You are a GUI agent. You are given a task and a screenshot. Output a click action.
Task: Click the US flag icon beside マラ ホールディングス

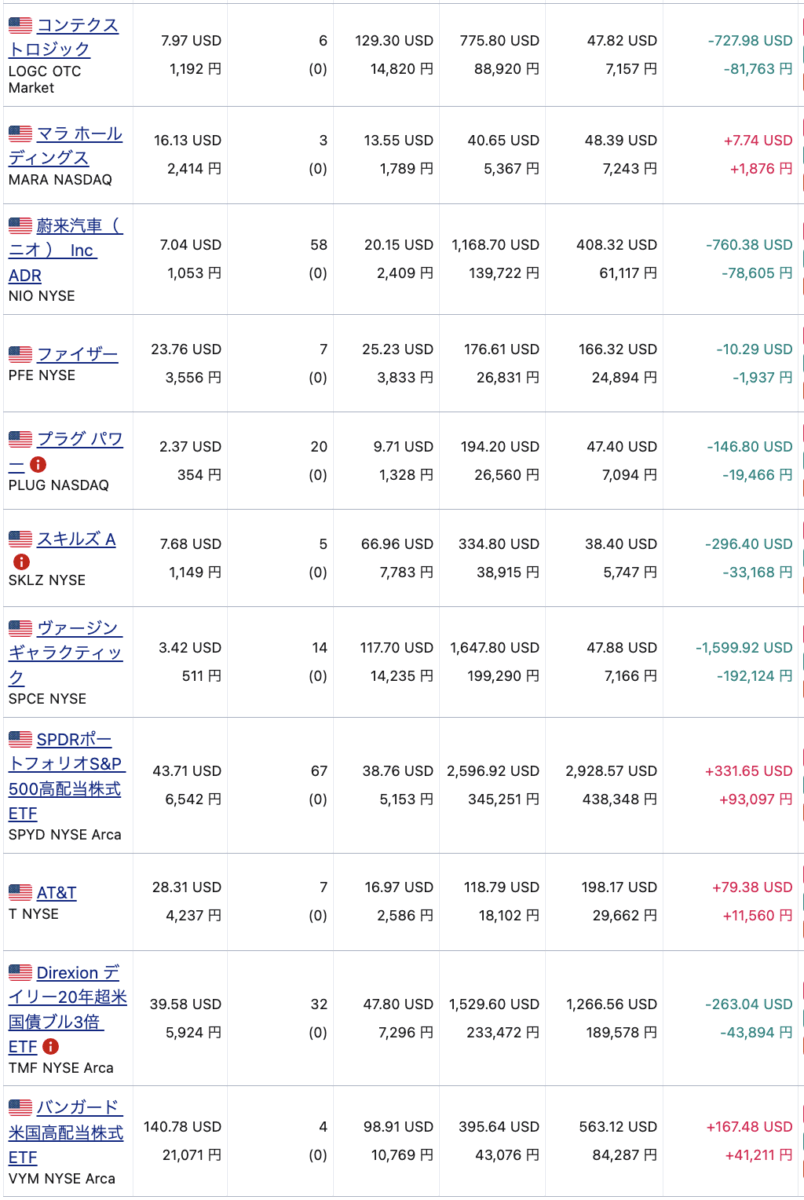(20, 133)
